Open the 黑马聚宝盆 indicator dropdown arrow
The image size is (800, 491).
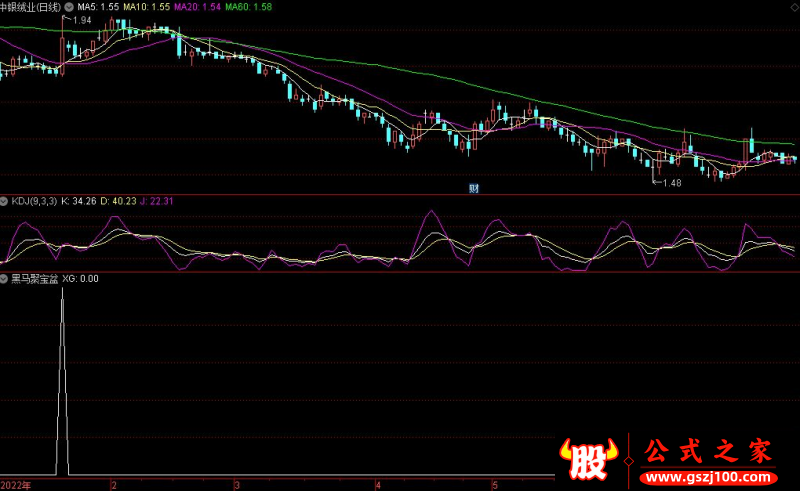[x=5, y=279]
